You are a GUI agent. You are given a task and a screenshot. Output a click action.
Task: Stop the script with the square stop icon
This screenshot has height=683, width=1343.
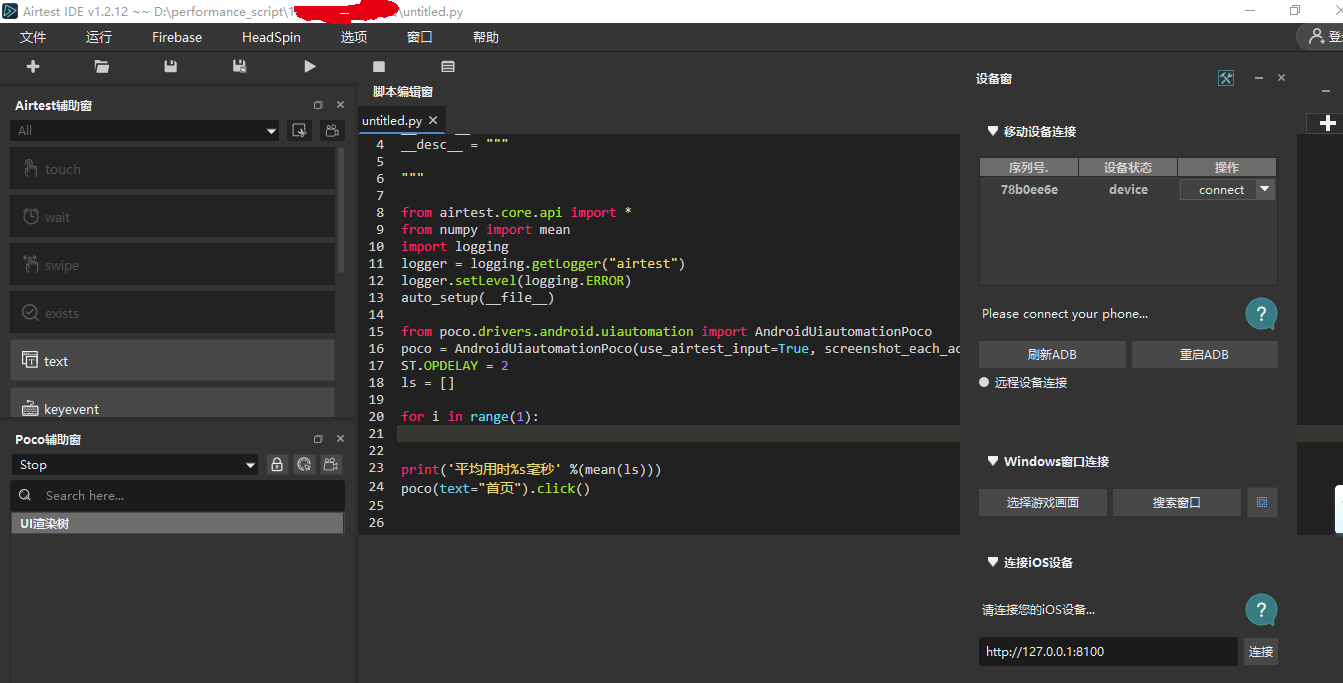pos(379,66)
